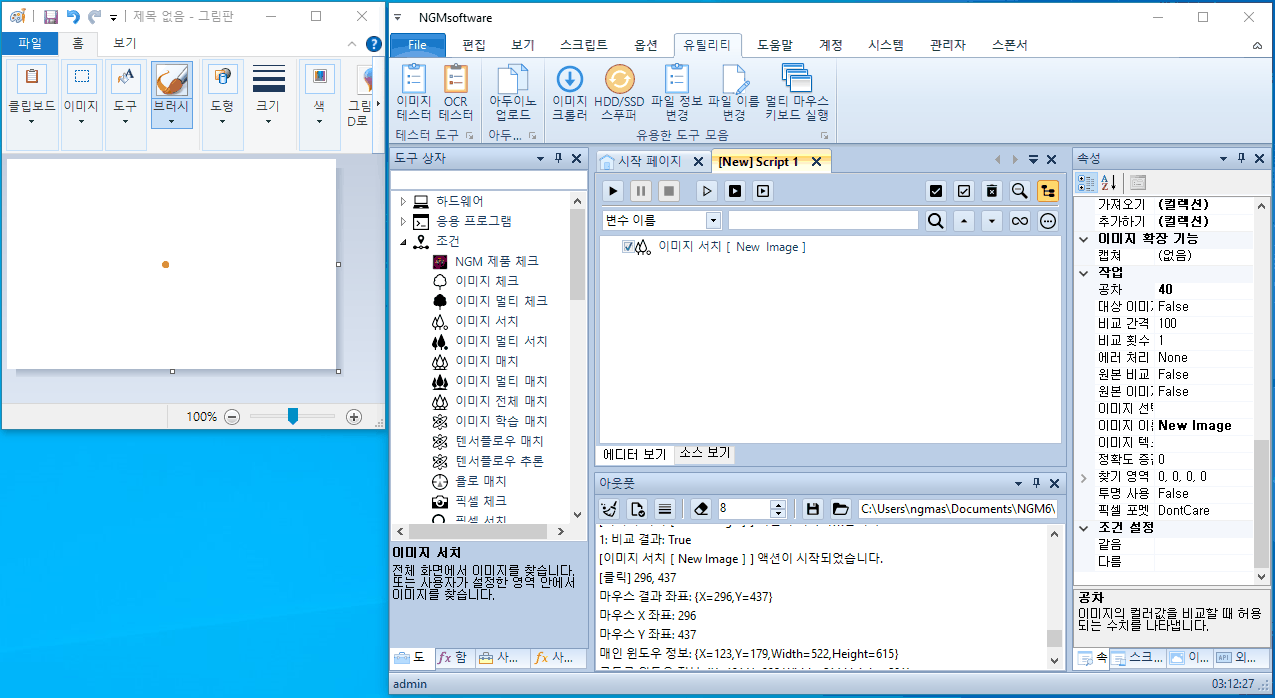Click the broom clear icon in output panel
1275x698 pixels.
pos(610,509)
